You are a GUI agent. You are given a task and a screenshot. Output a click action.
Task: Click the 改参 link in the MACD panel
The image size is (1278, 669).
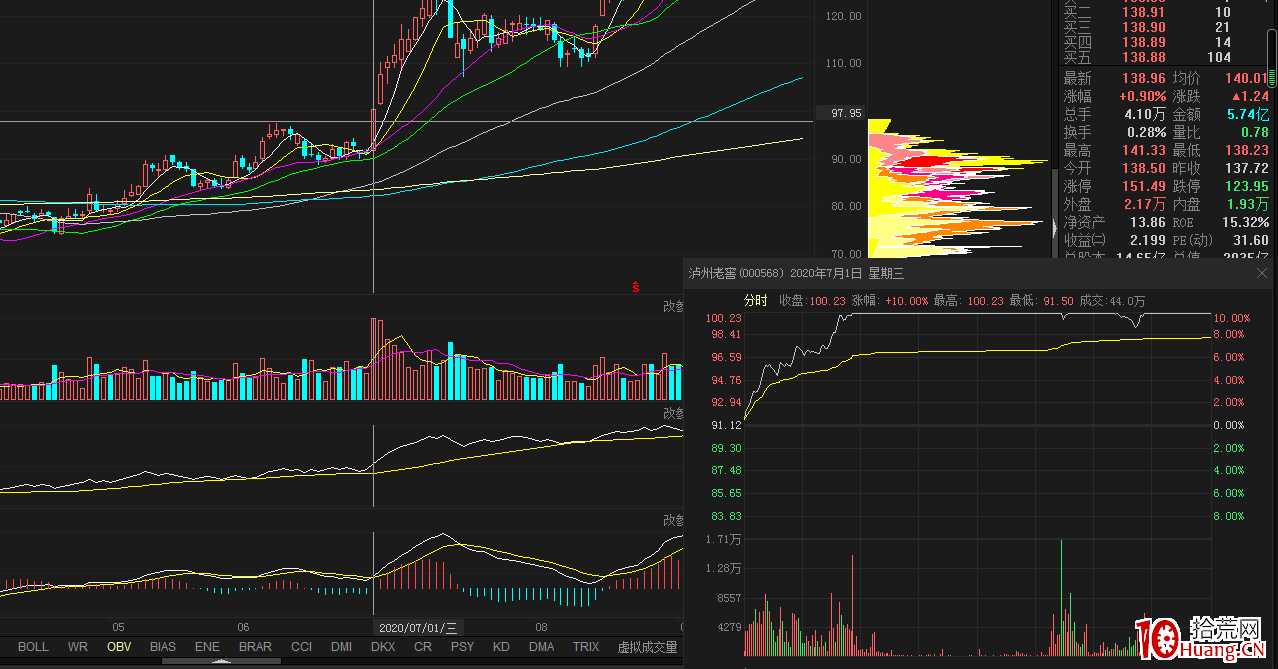(673, 520)
